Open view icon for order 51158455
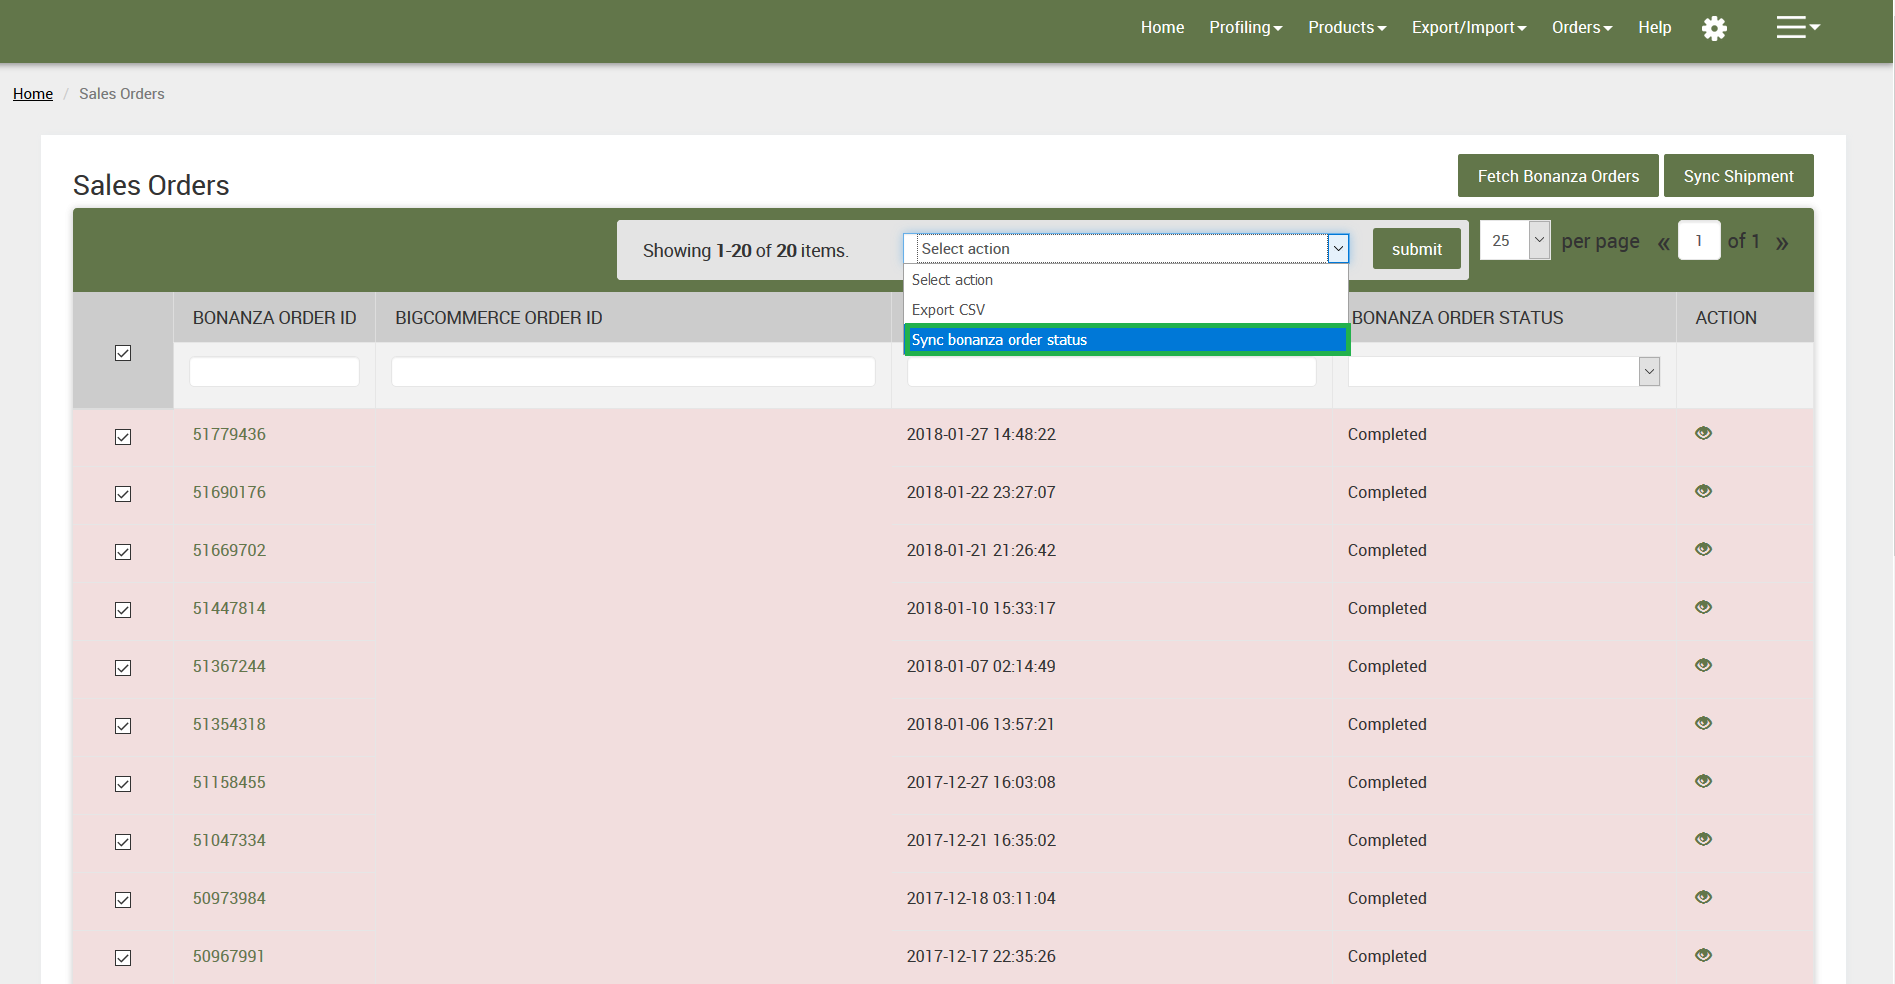Image resolution: width=1895 pixels, height=984 pixels. (x=1703, y=781)
